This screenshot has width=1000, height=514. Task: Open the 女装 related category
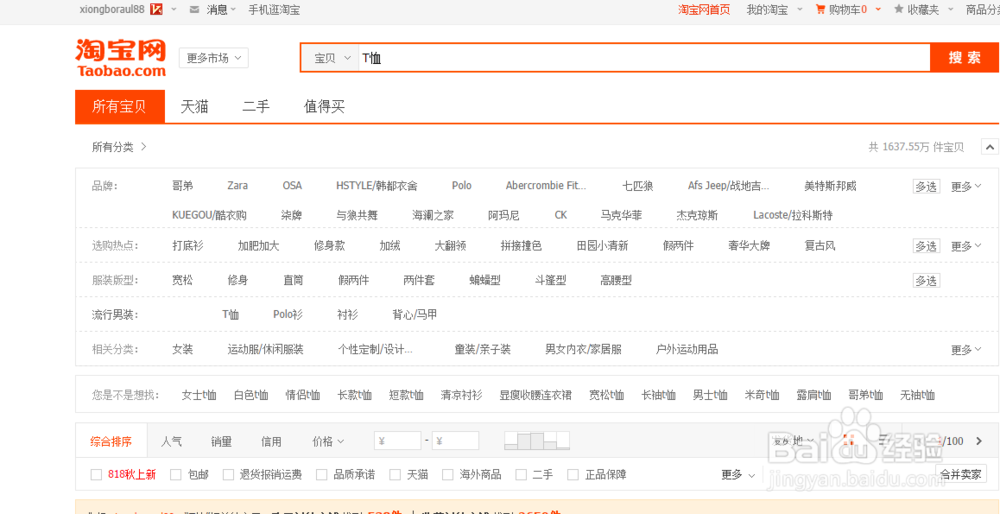pos(182,349)
